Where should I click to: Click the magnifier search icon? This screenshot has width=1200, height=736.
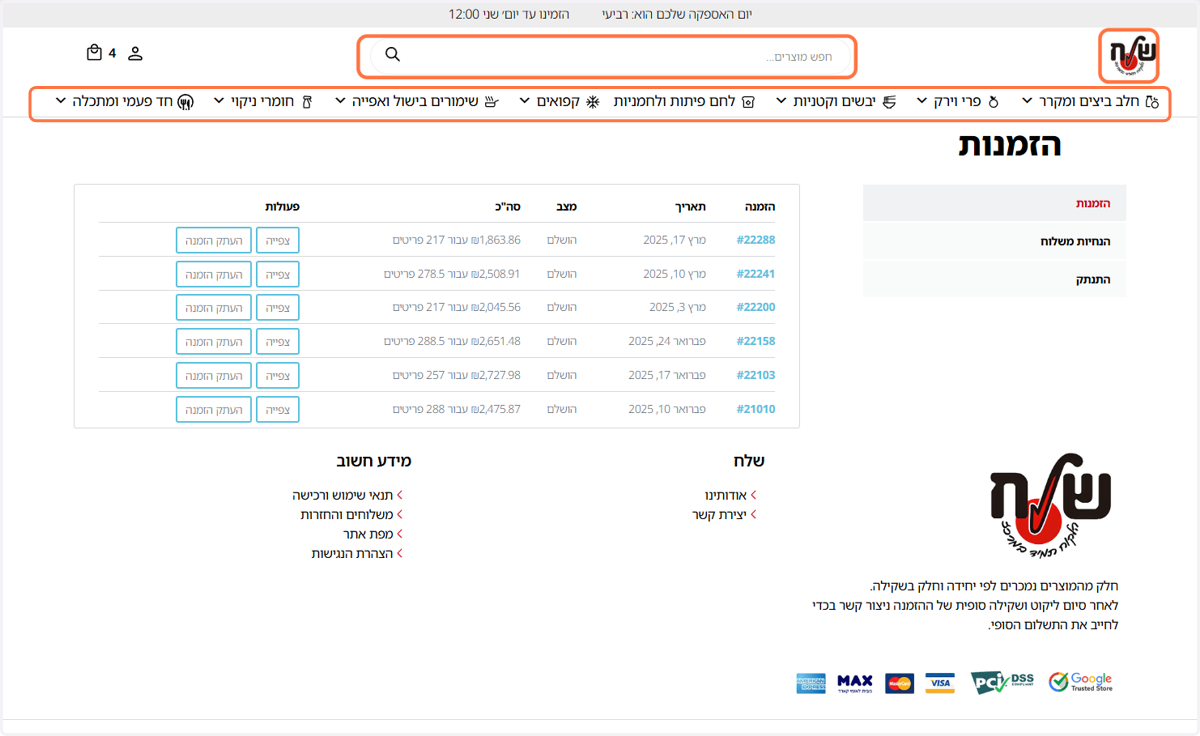393,55
